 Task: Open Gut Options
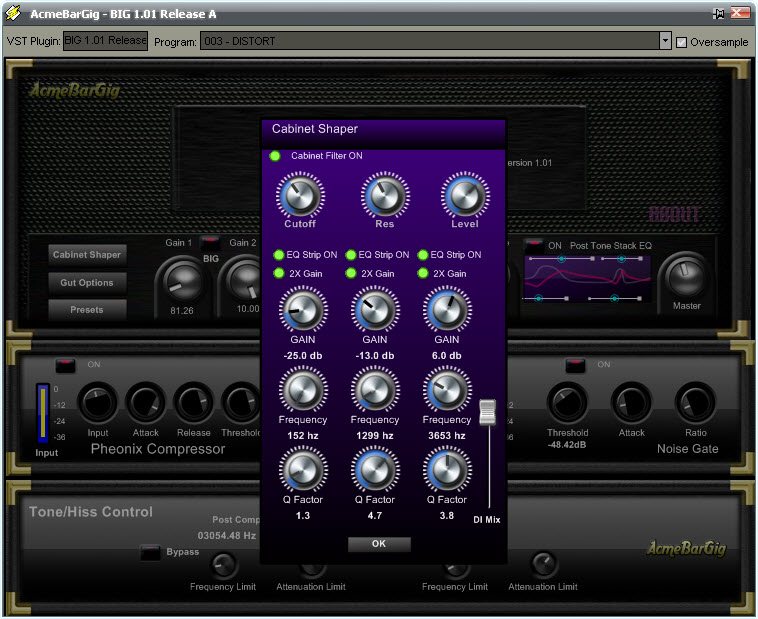87,283
